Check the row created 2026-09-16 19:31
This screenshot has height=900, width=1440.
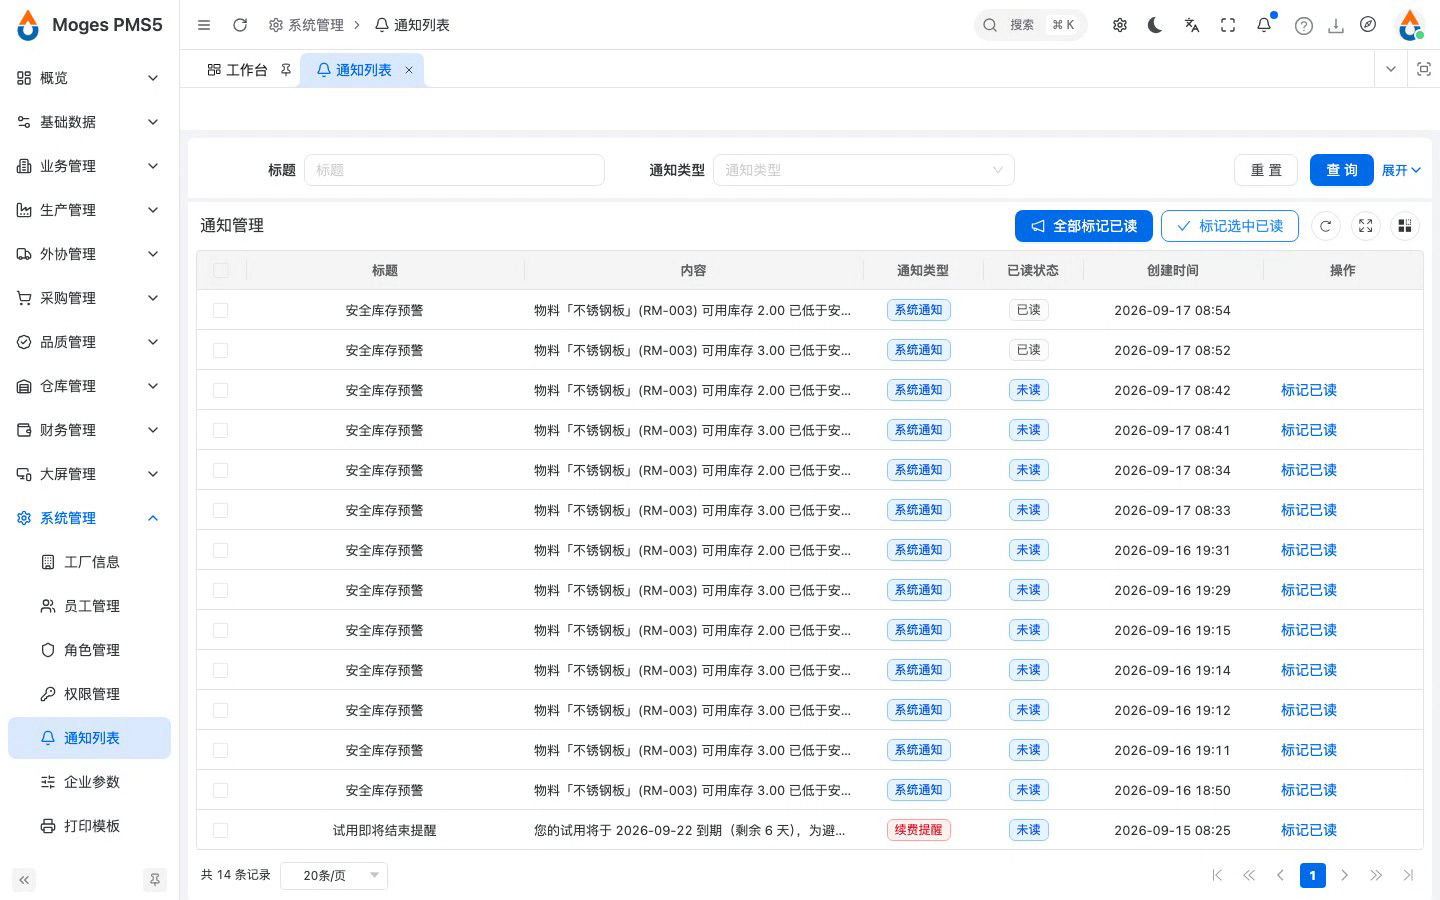221,550
